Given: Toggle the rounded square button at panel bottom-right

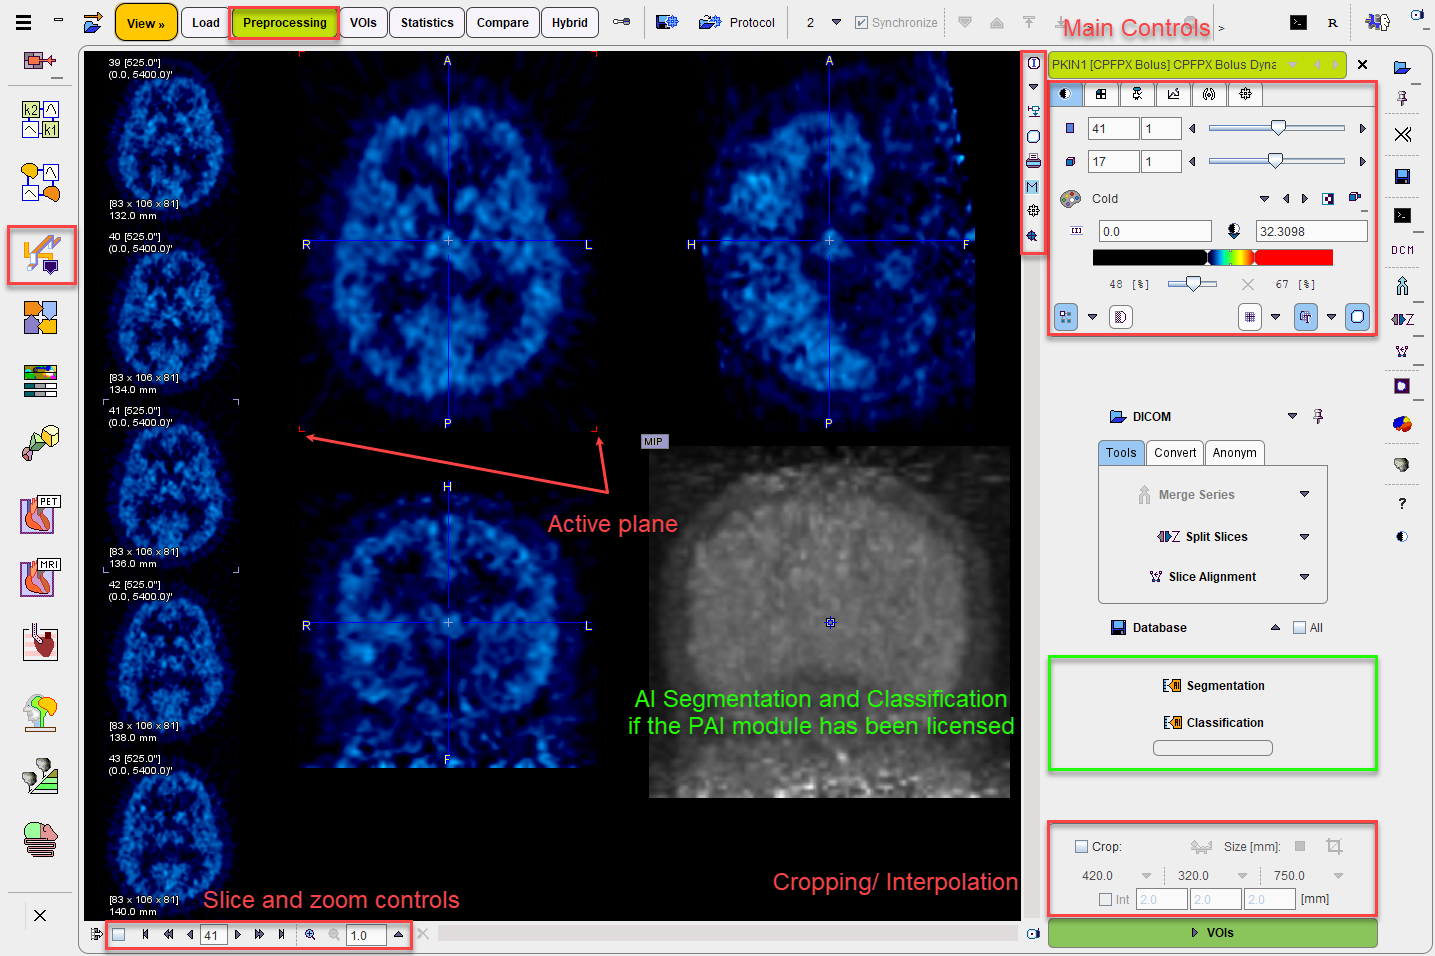Looking at the screenshot, I should coord(1357,317).
